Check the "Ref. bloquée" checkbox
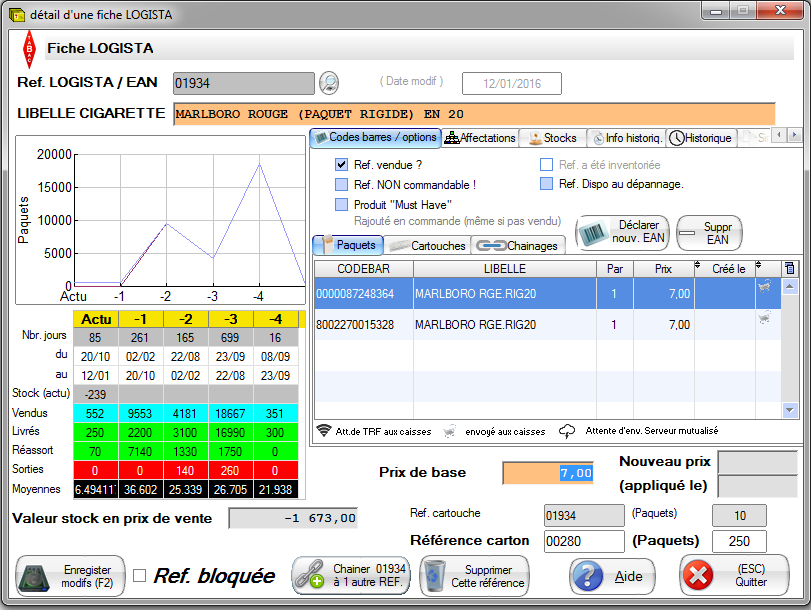The height and width of the screenshot is (610, 811). (140, 575)
